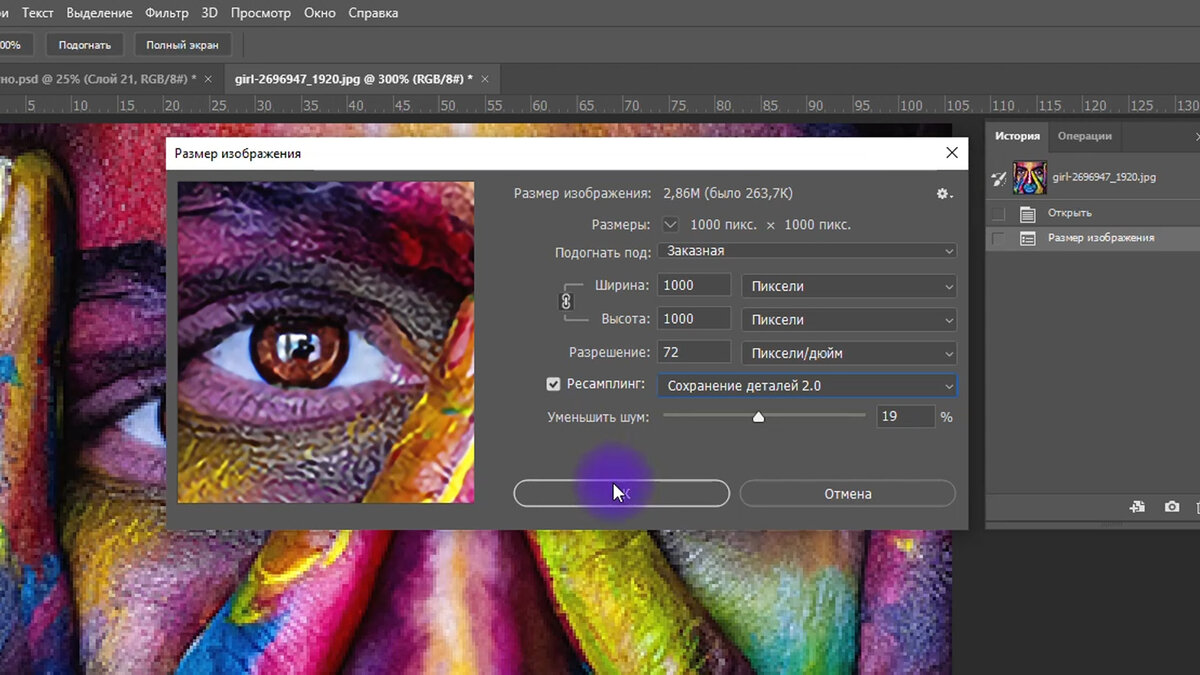Open the Image Size dialog settings gear
This screenshot has height=675, width=1200.
(x=943, y=194)
